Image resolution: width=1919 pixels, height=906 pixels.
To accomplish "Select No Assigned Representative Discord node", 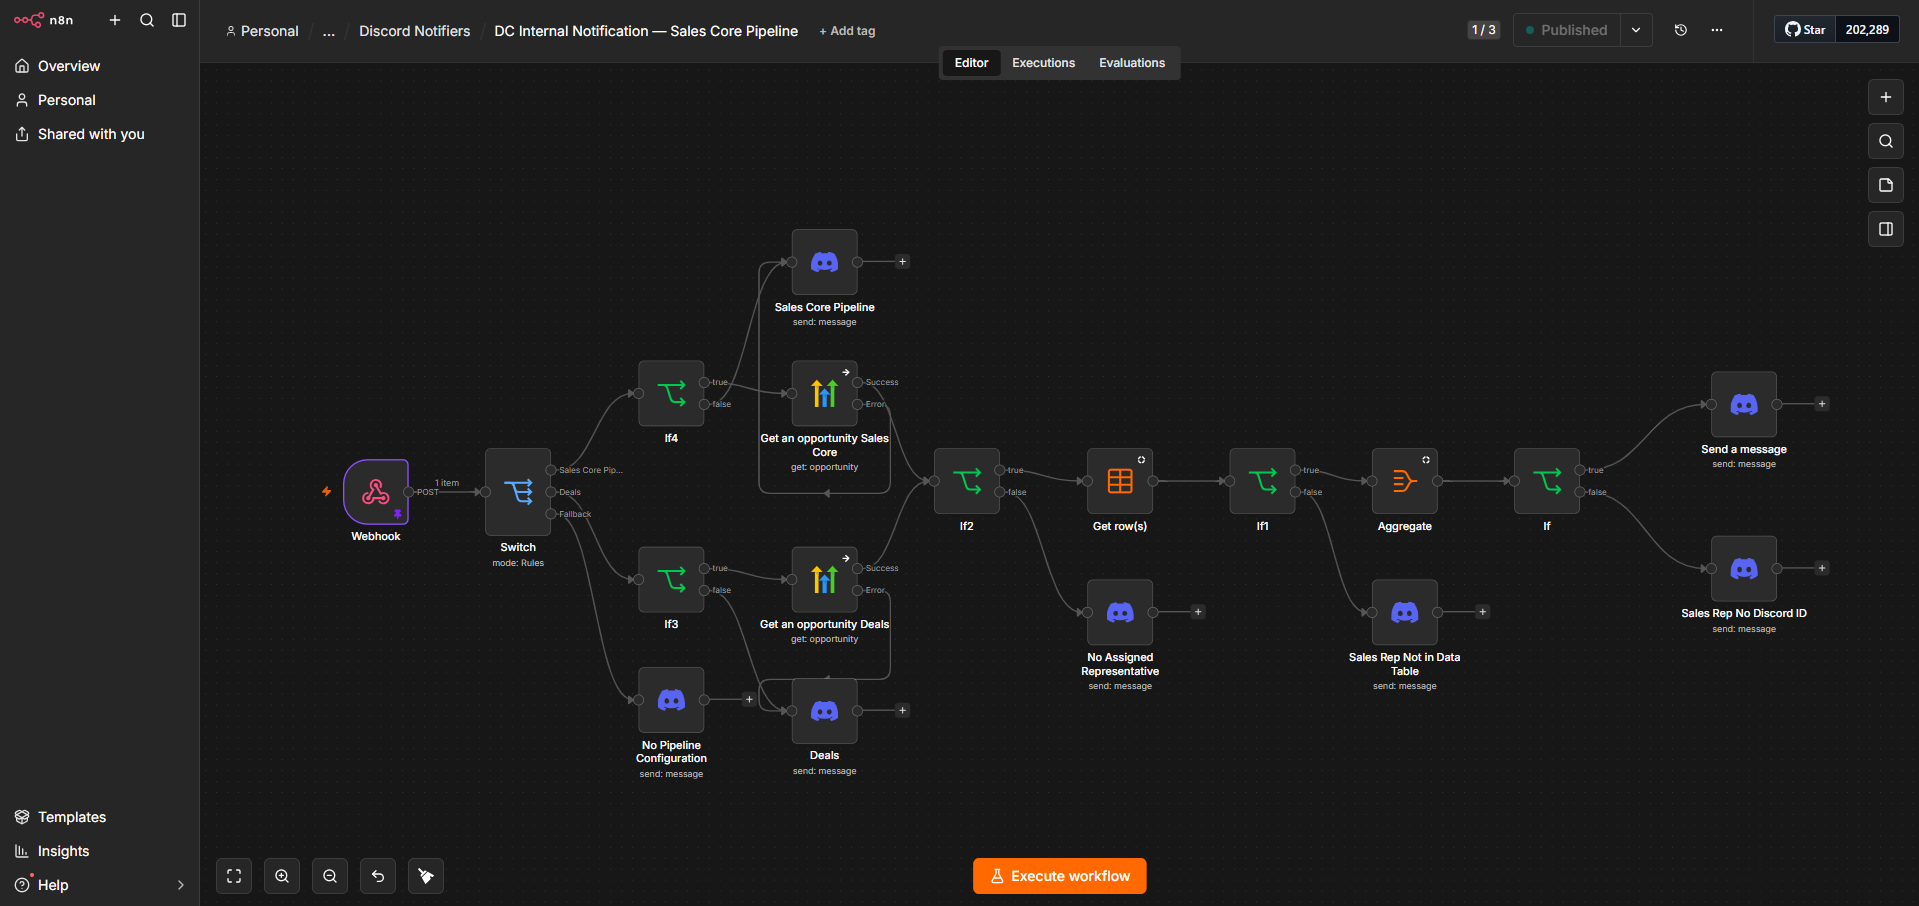I will (x=1120, y=612).
